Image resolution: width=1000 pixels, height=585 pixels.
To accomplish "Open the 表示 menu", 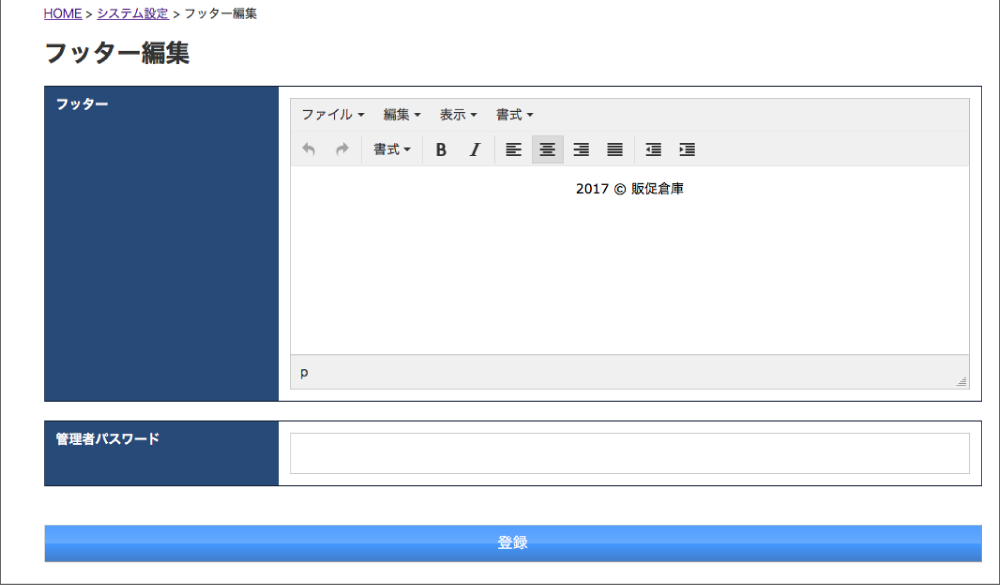I will pos(458,115).
